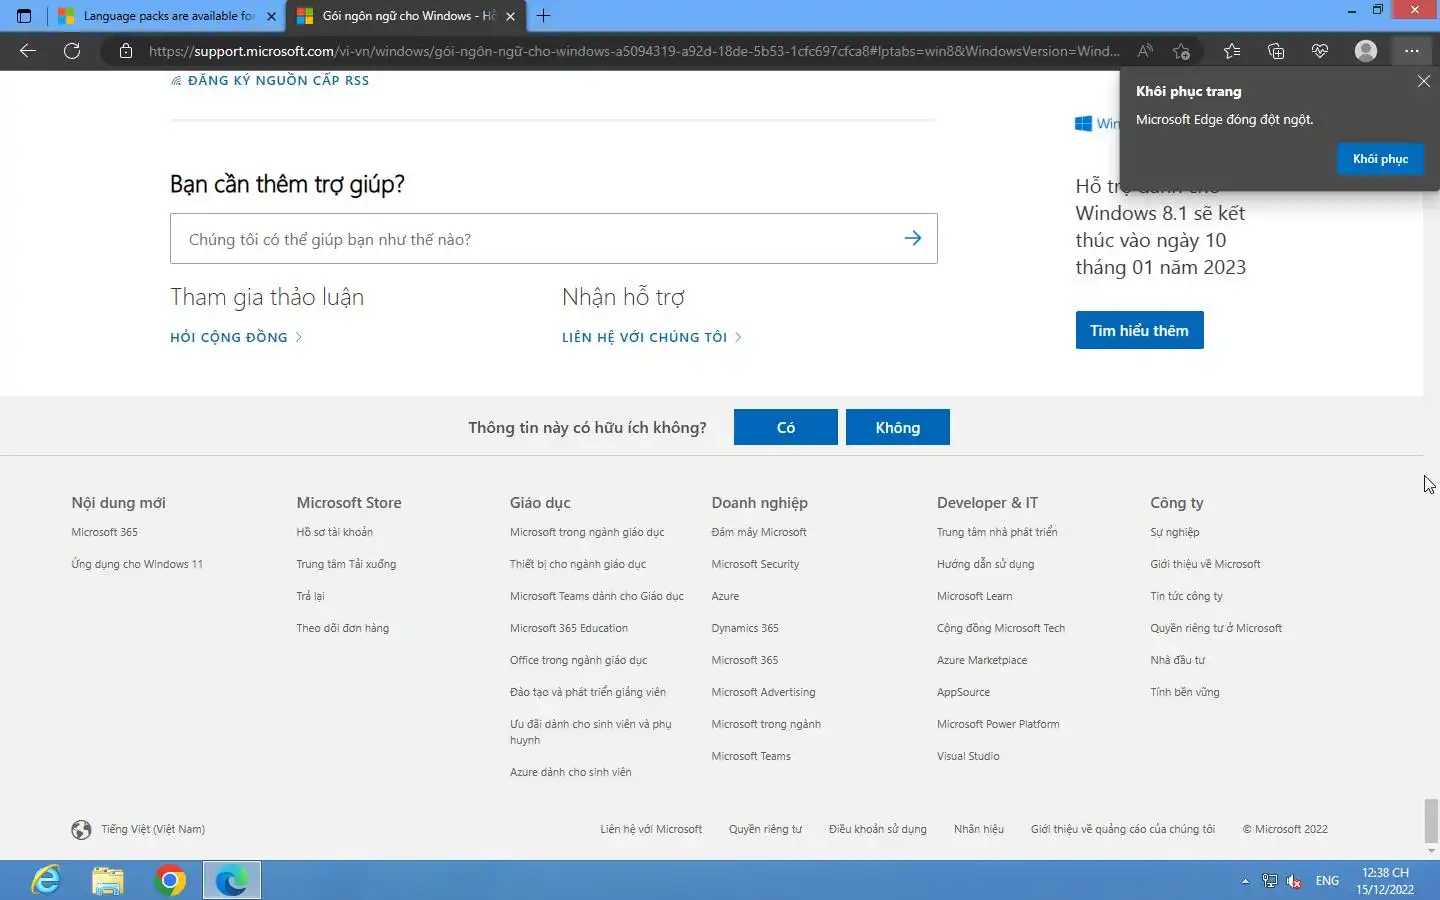Screen dimensions: 1440x900
Task: Open Ứng dụng cho Windows 11 link
Action: pos(137,564)
